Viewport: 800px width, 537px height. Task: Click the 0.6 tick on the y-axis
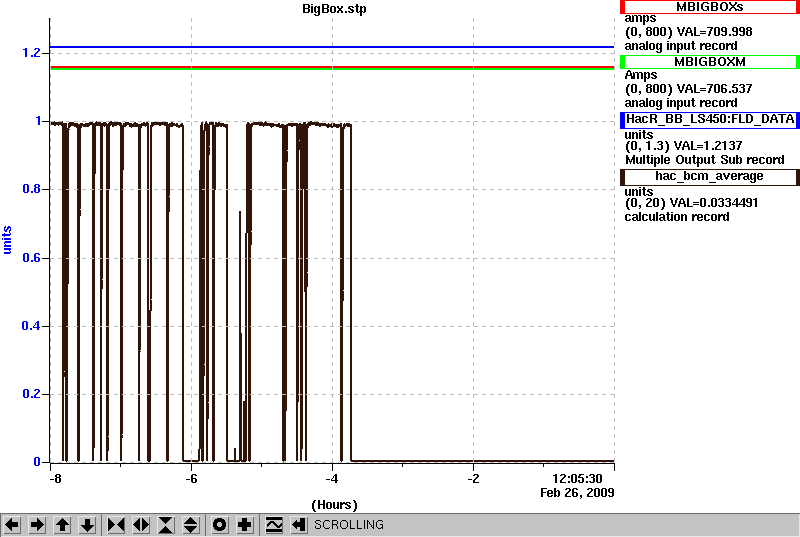(31, 258)
